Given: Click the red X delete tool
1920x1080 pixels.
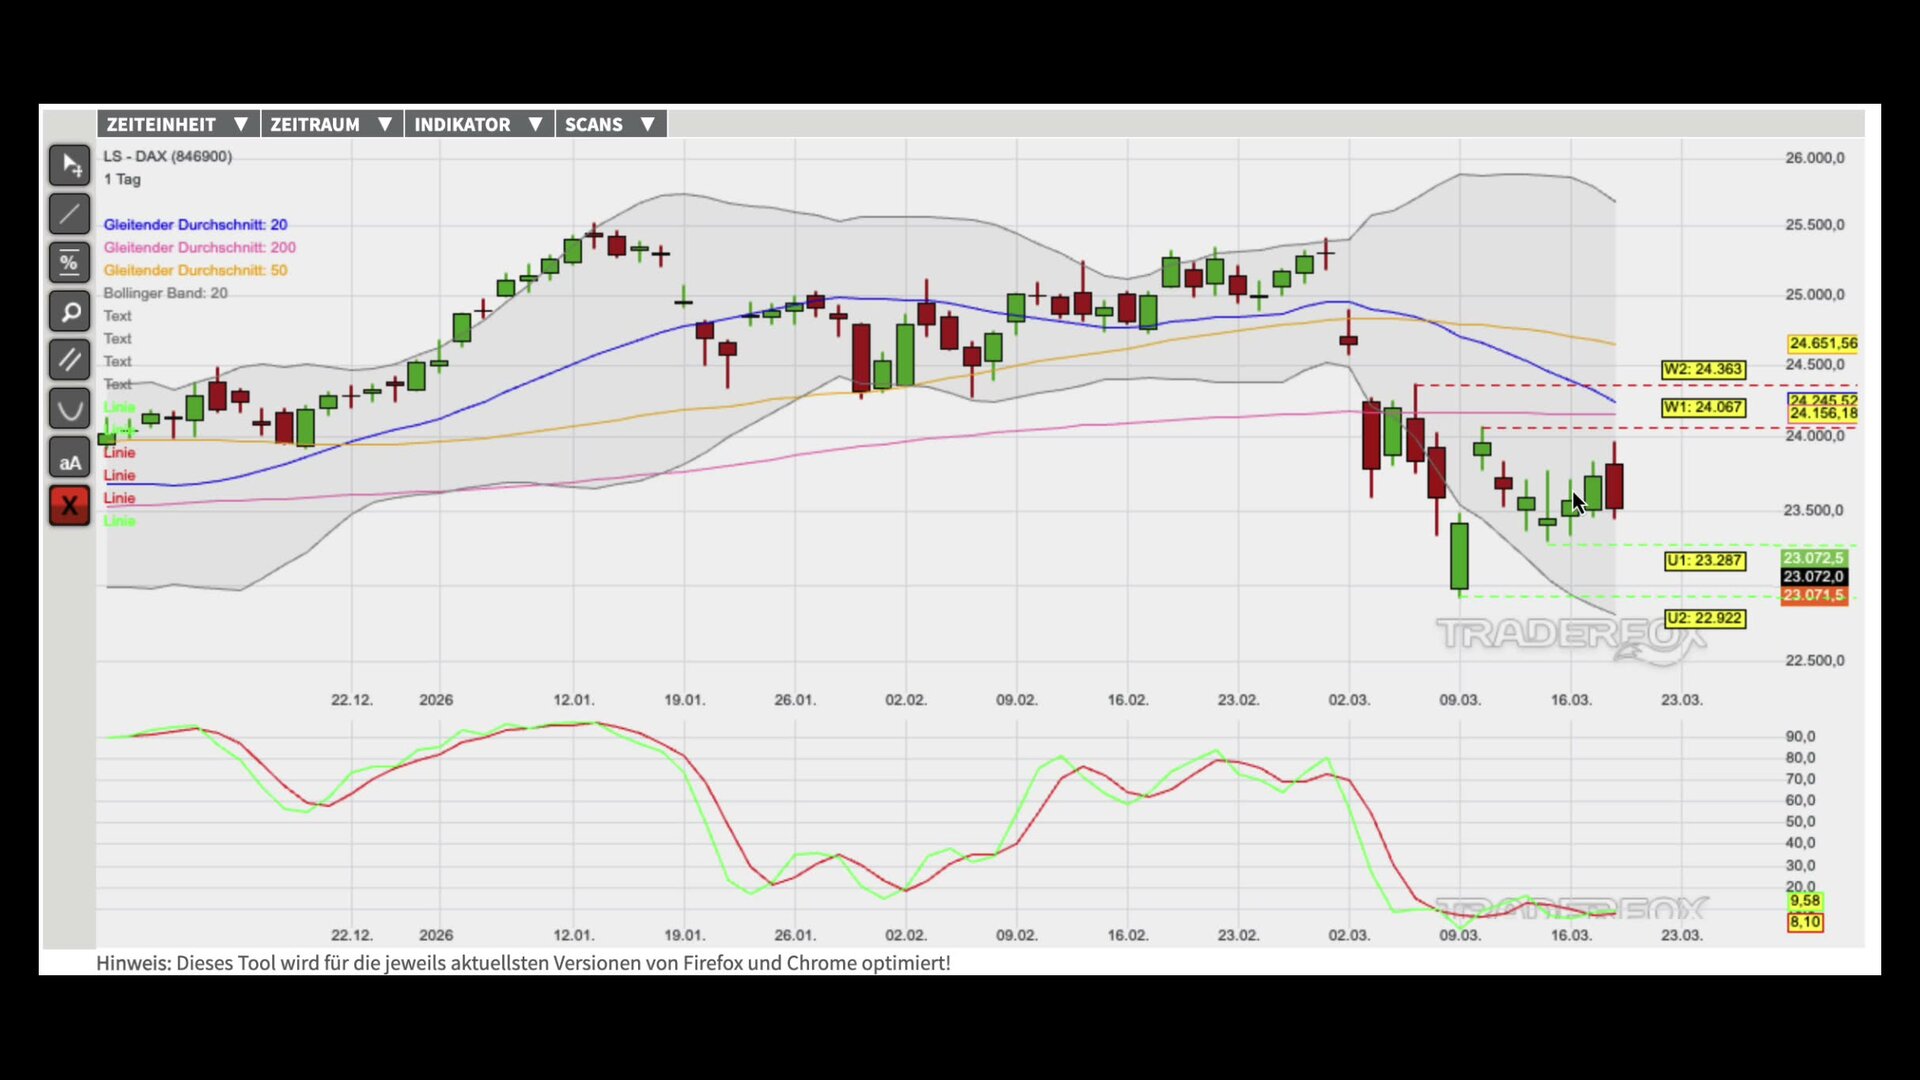Looking at the screenshot, I should tap(69, 506).
